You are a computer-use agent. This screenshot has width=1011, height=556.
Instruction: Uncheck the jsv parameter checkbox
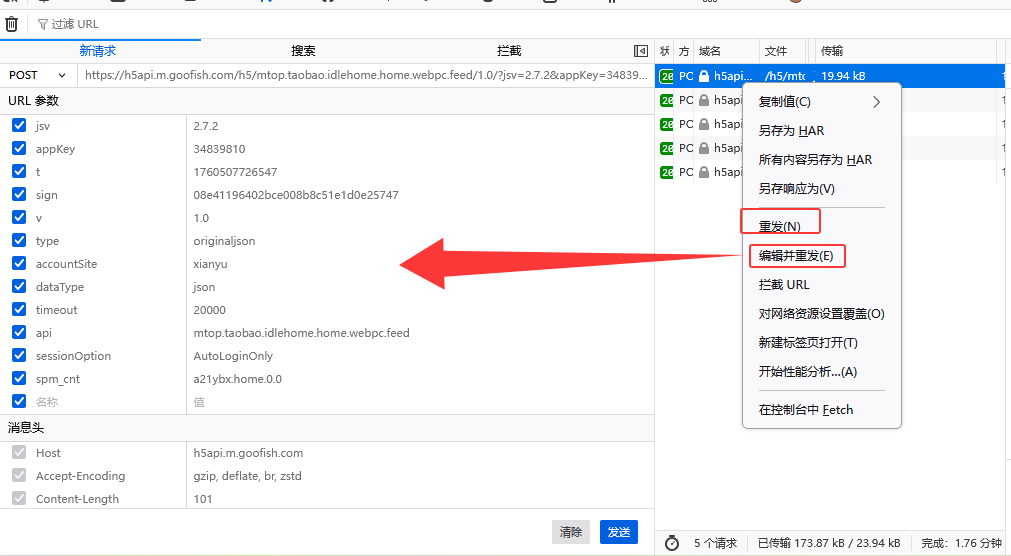pyautogui.click(x=18, y=126)
